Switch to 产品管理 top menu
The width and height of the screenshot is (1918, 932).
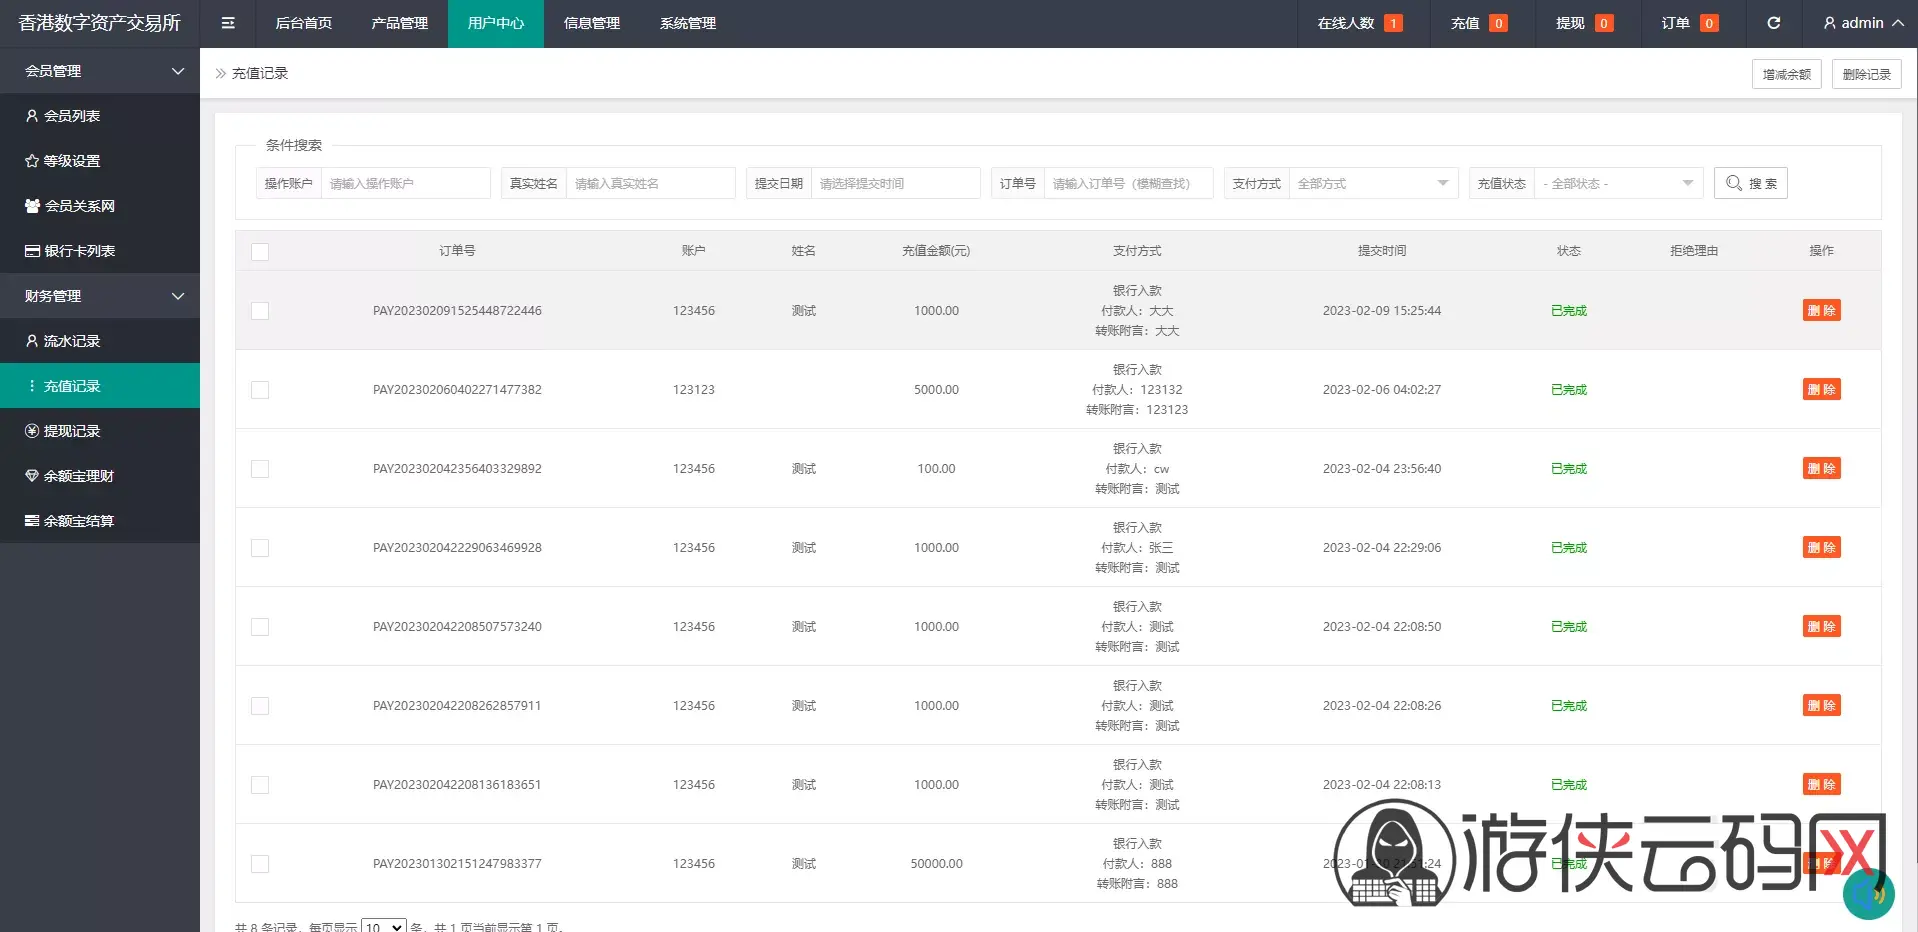399,23
